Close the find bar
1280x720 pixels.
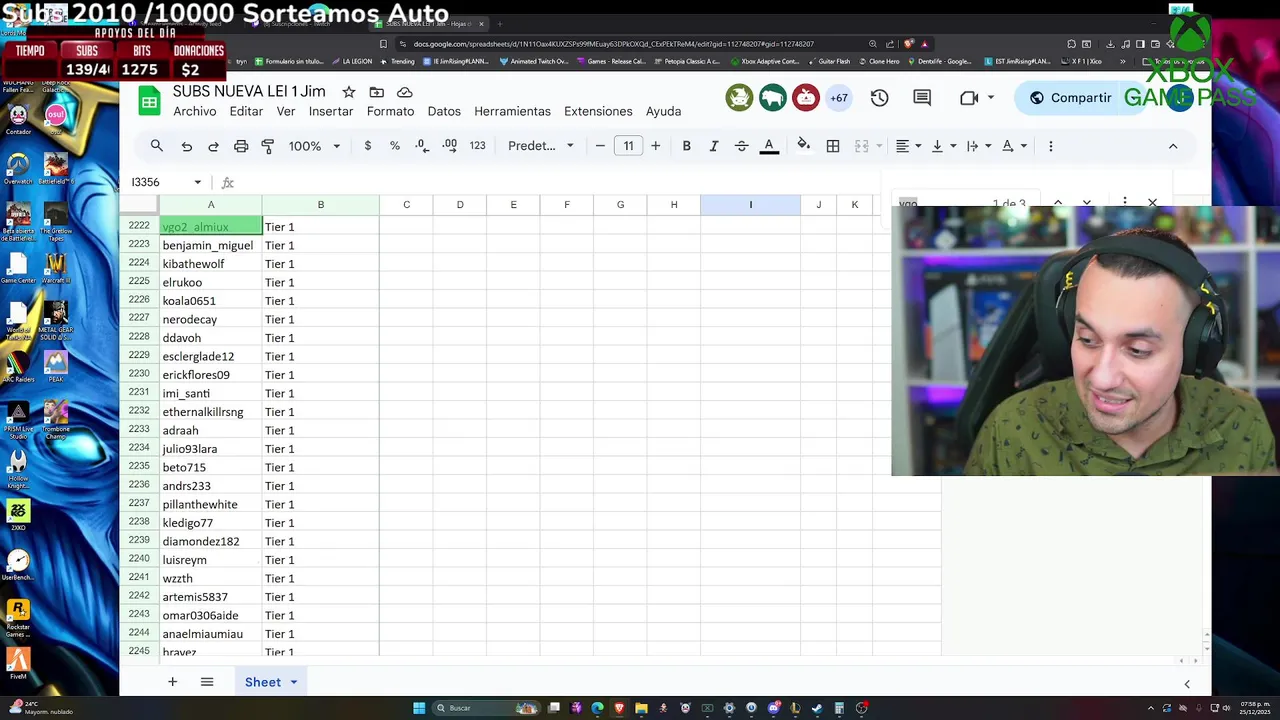tap(1152, 203)
